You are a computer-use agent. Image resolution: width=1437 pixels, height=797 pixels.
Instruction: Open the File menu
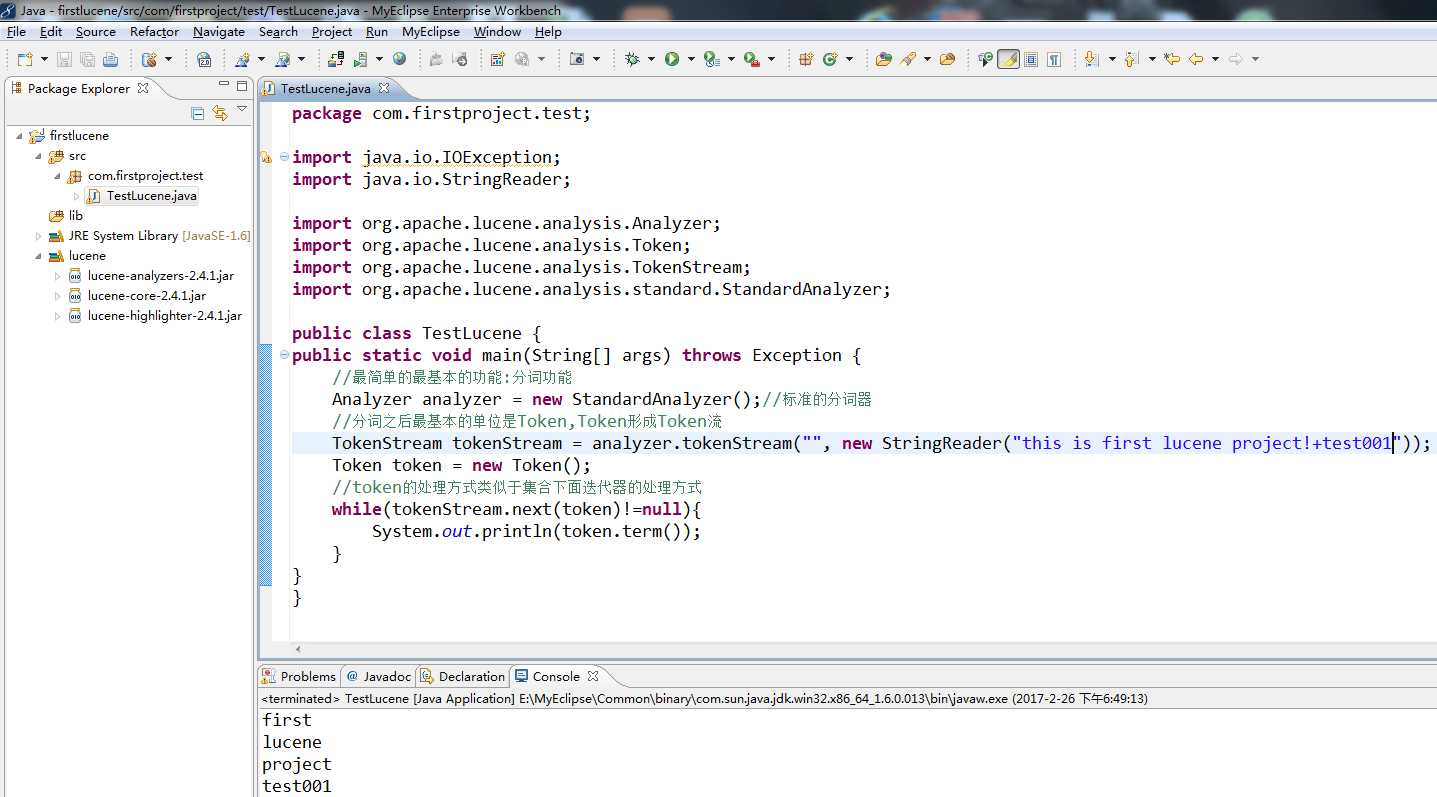pos(16,31)
